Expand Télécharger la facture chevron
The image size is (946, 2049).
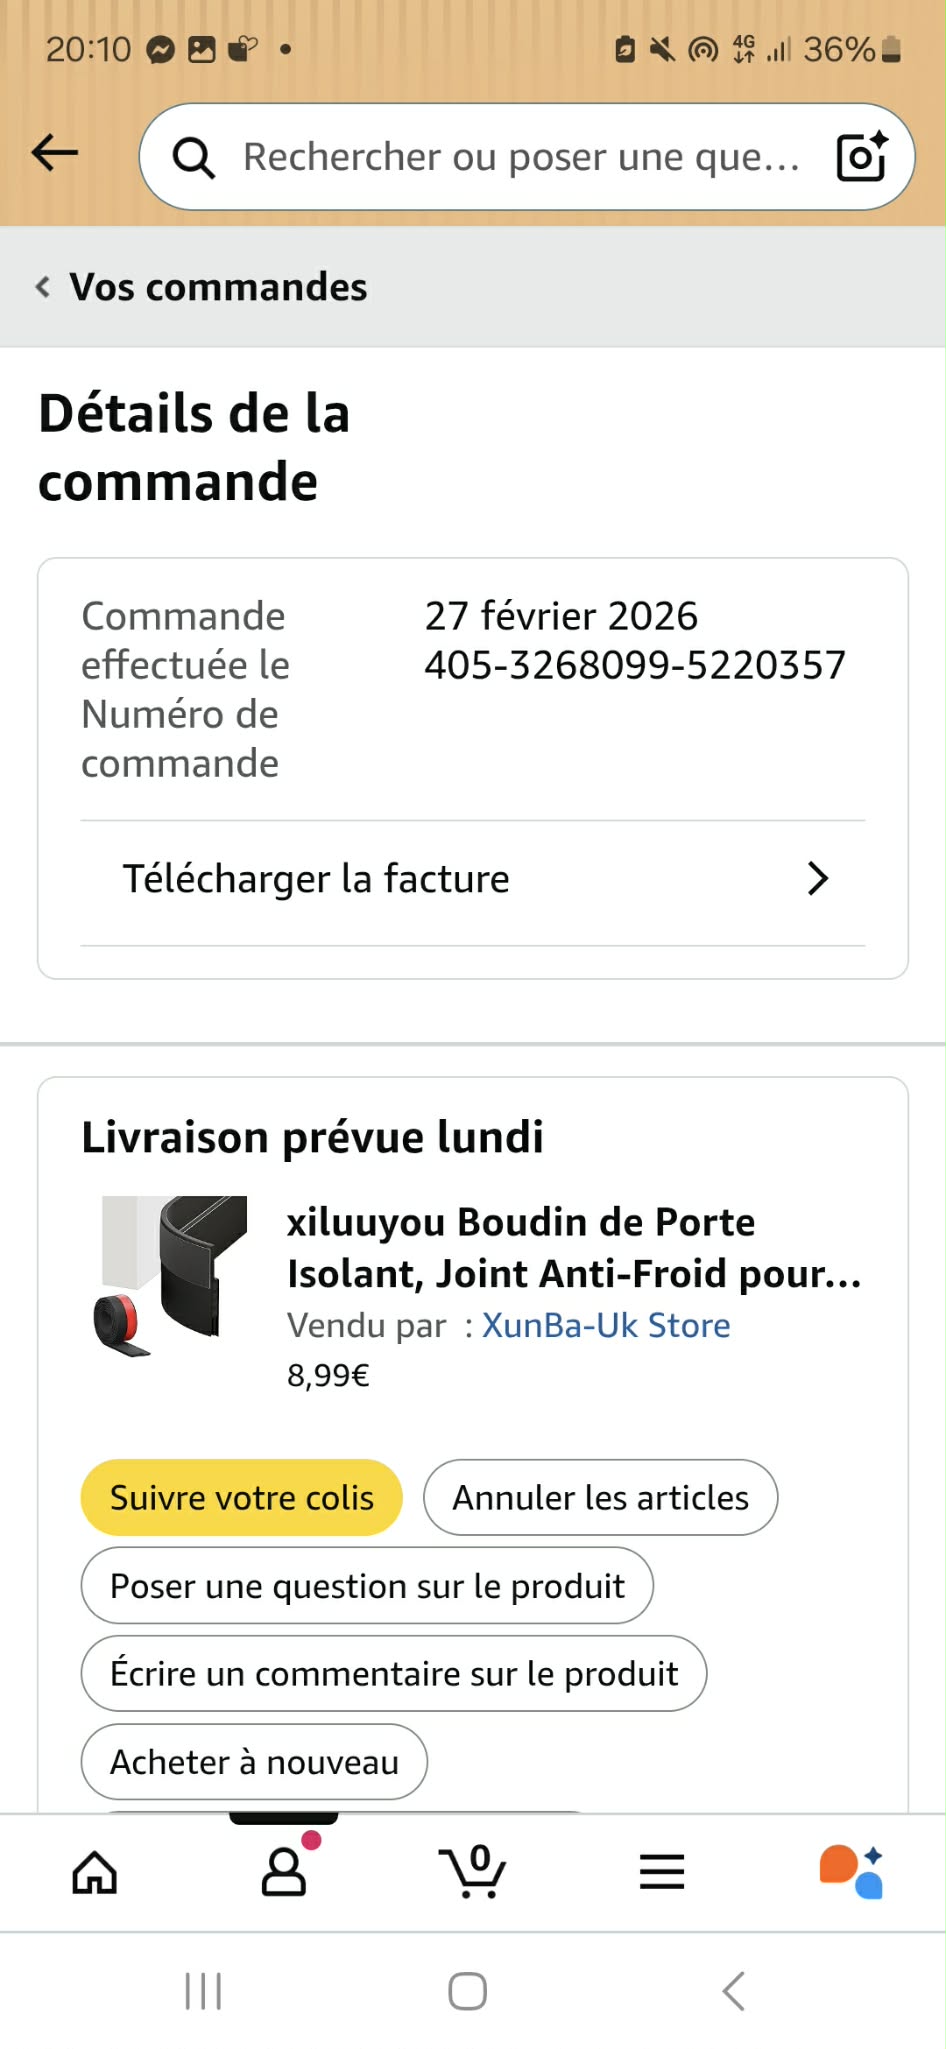[x=817, y=879]
